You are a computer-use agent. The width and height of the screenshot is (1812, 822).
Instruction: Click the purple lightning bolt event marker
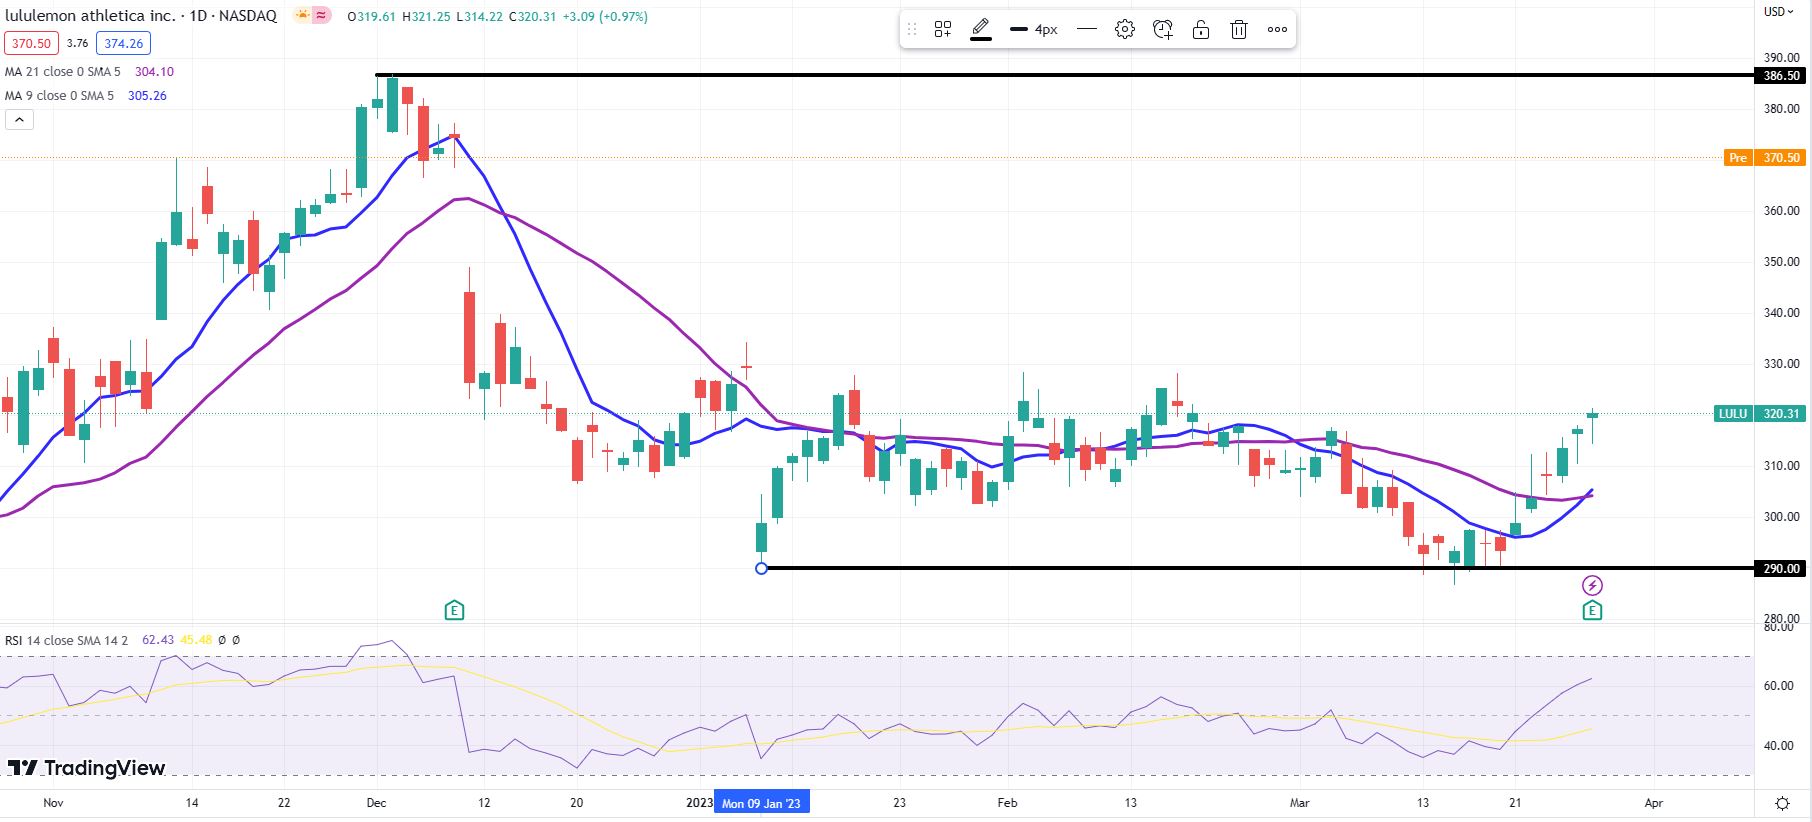(x=1592, y=585)
